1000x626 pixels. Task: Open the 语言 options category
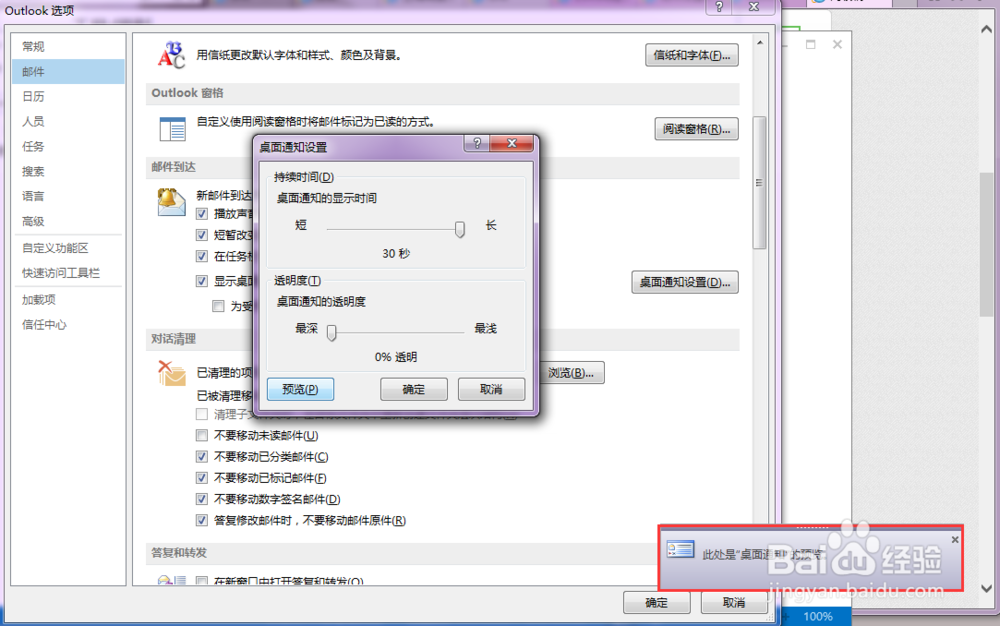68,196
